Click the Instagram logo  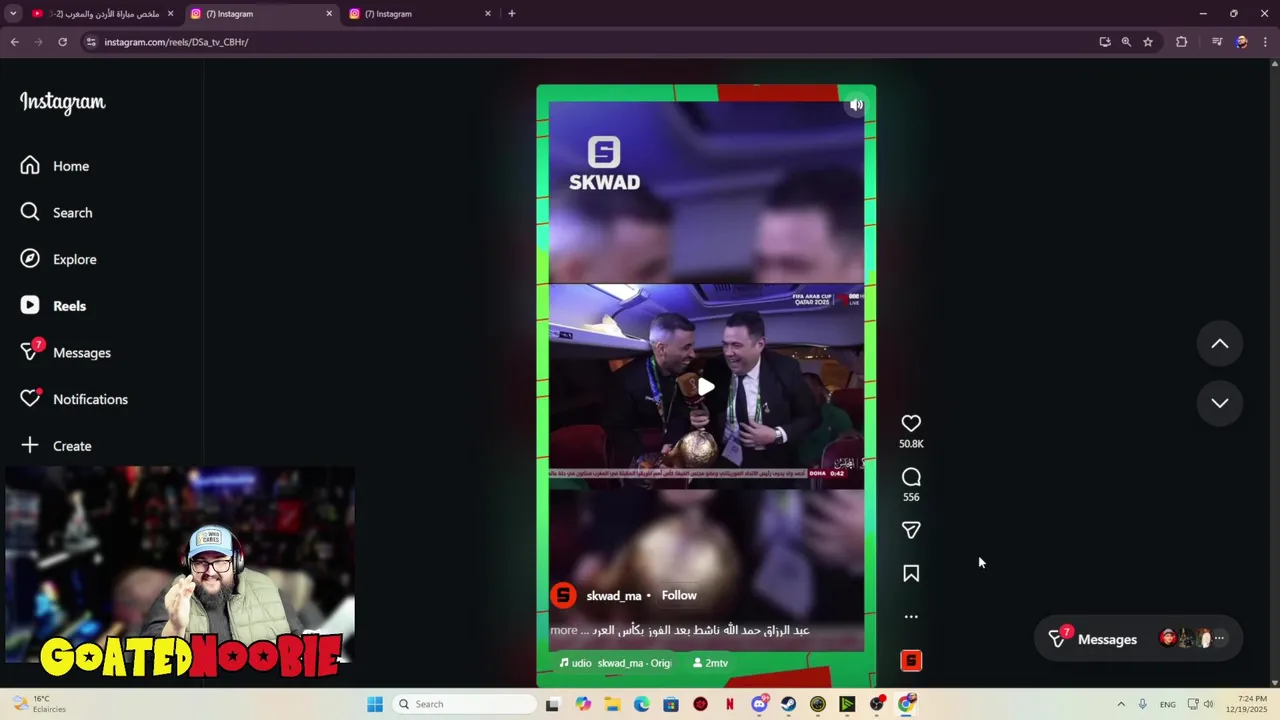[62, 102]
